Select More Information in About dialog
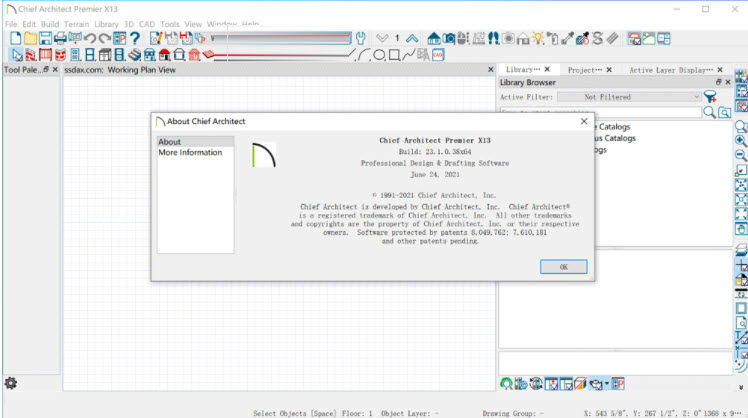 (x=190, y=153)
